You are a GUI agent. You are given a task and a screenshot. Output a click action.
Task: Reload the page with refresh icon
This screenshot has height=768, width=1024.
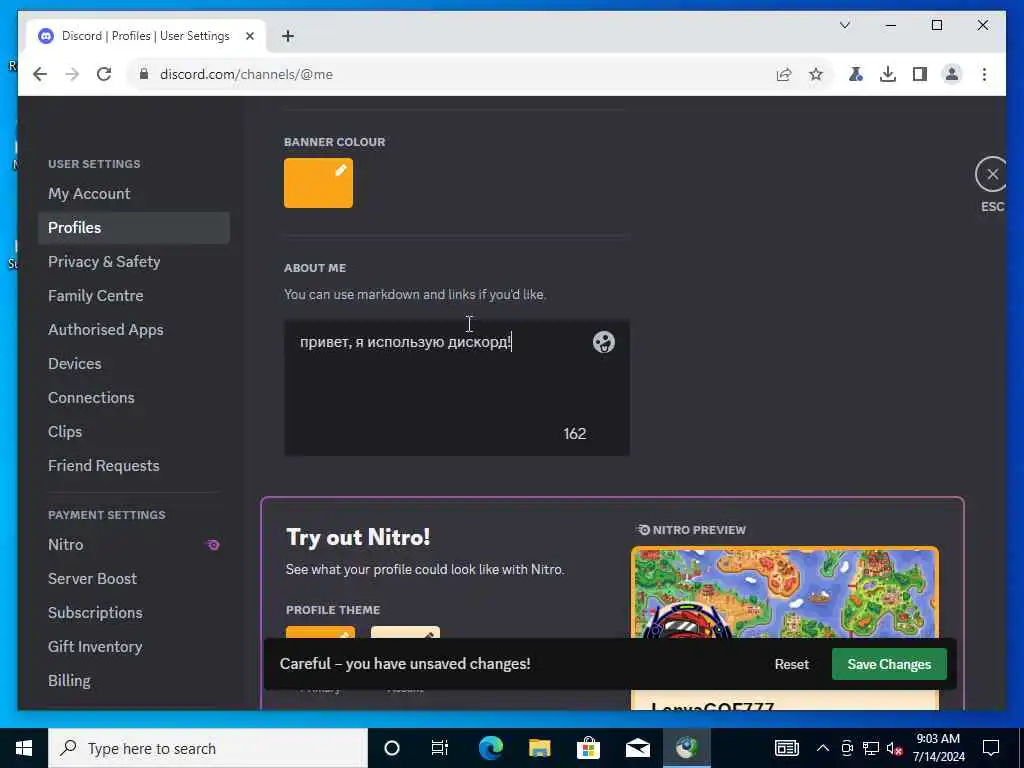click(x=104, y=74)
